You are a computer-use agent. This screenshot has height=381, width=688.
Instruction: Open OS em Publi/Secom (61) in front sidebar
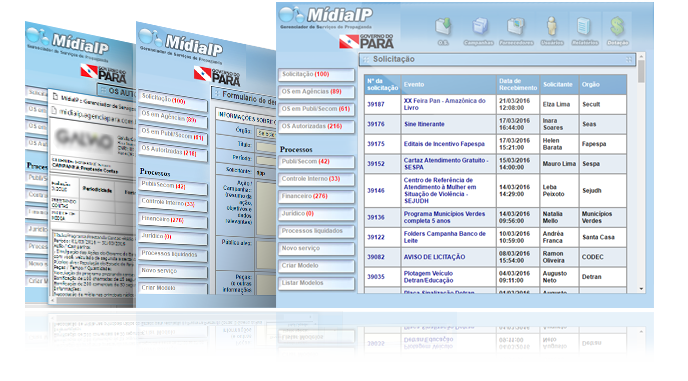316,109
